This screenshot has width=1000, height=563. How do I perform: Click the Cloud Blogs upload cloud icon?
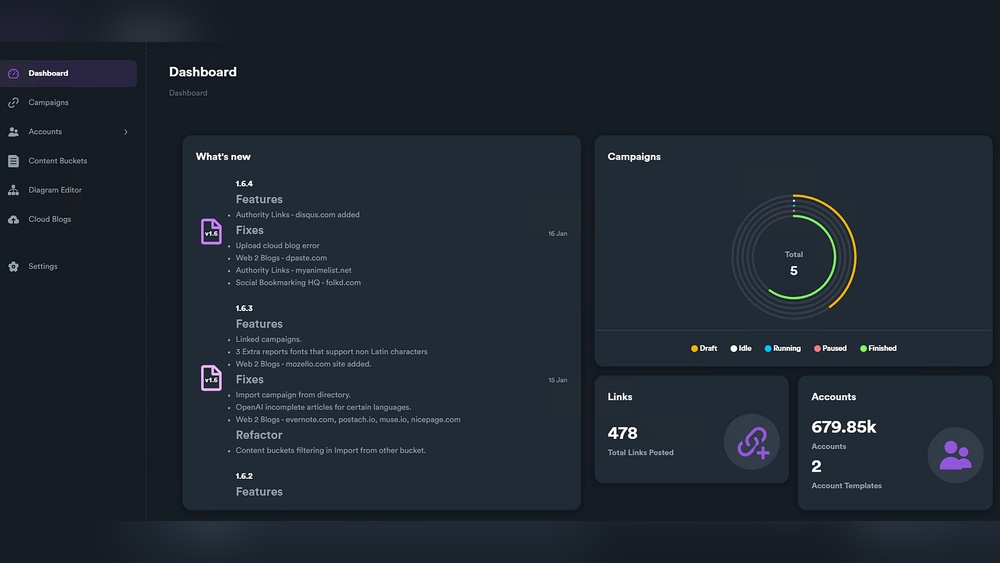pos(13,219)
